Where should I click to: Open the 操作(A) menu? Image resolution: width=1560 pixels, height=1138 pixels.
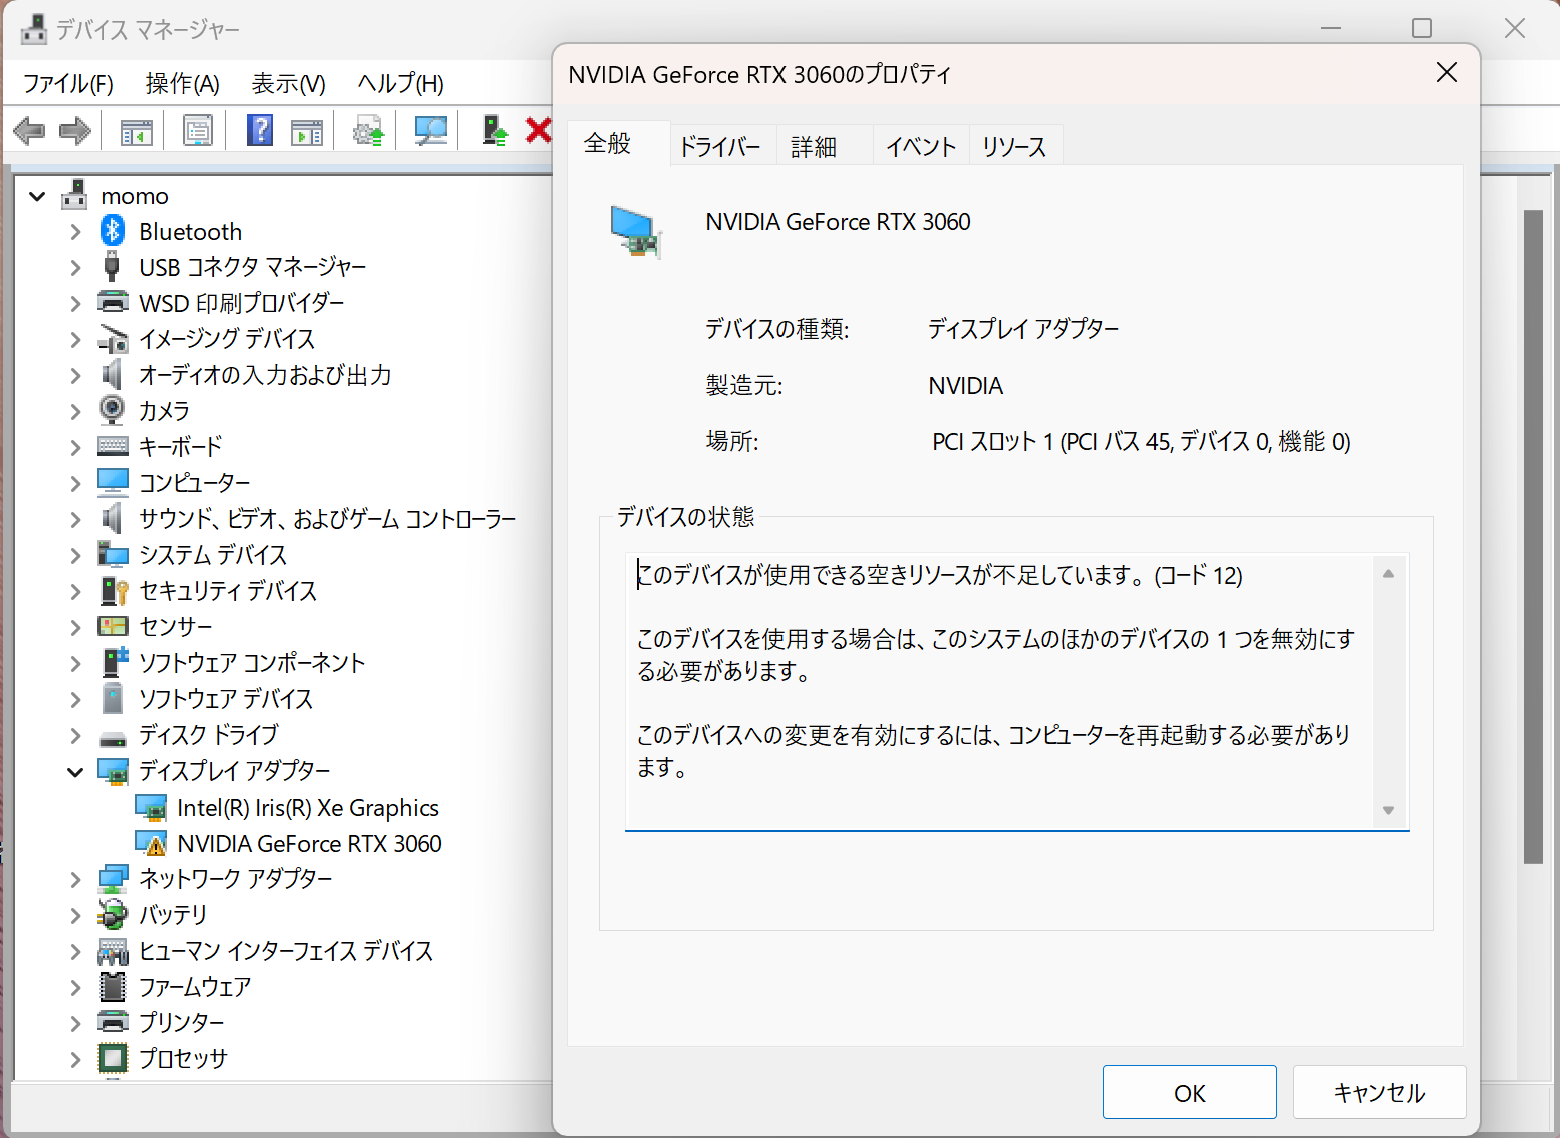pyautogui.click(x=182, y=84)
